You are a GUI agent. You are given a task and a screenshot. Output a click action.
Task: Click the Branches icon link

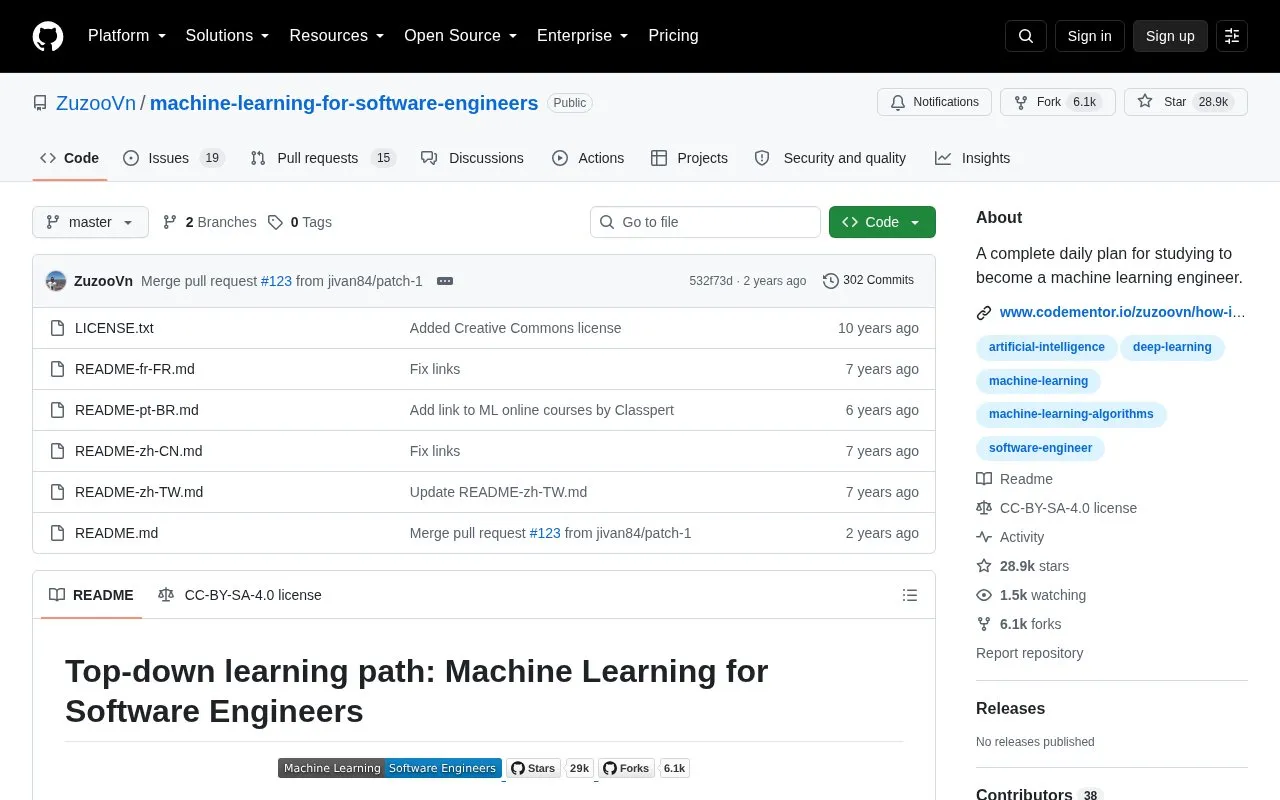coord(209,222)
